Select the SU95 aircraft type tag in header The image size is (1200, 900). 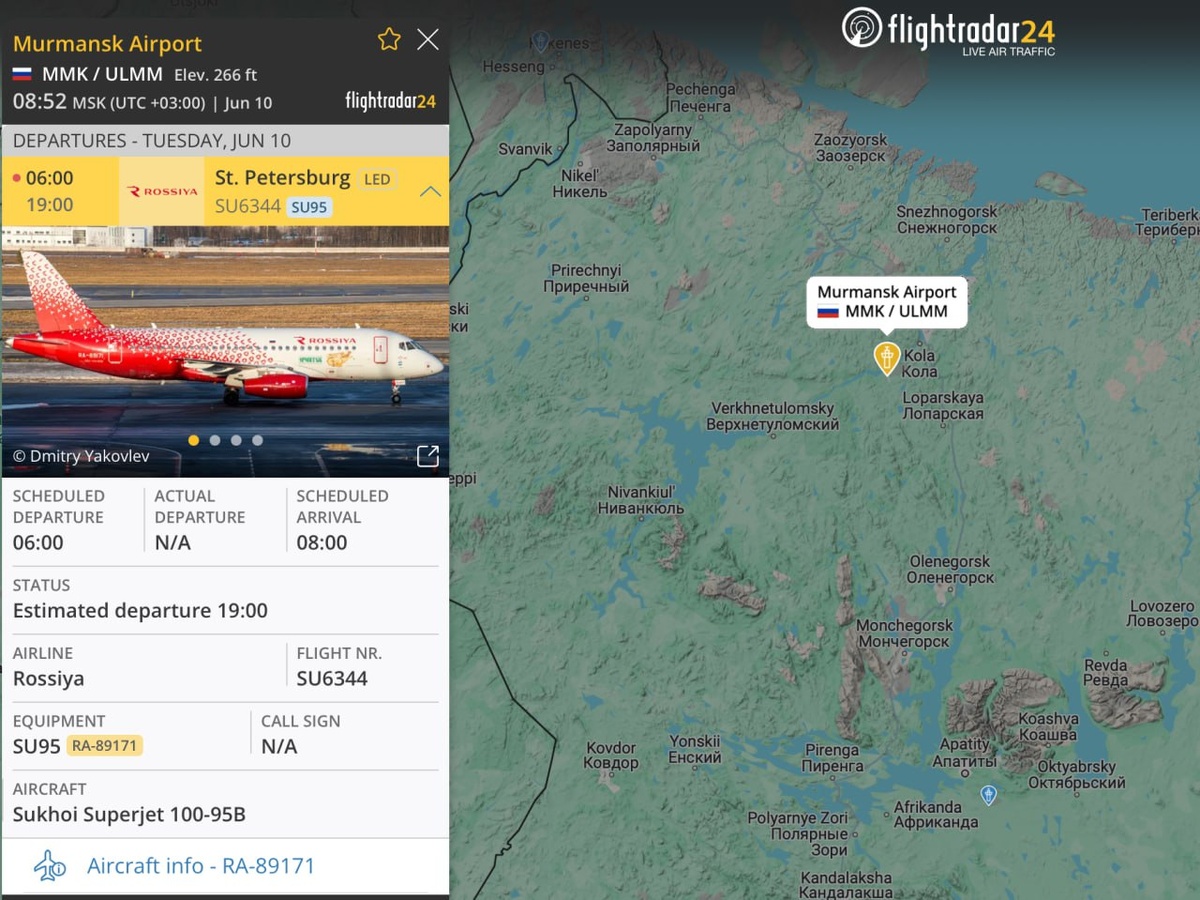click(310, 207)
